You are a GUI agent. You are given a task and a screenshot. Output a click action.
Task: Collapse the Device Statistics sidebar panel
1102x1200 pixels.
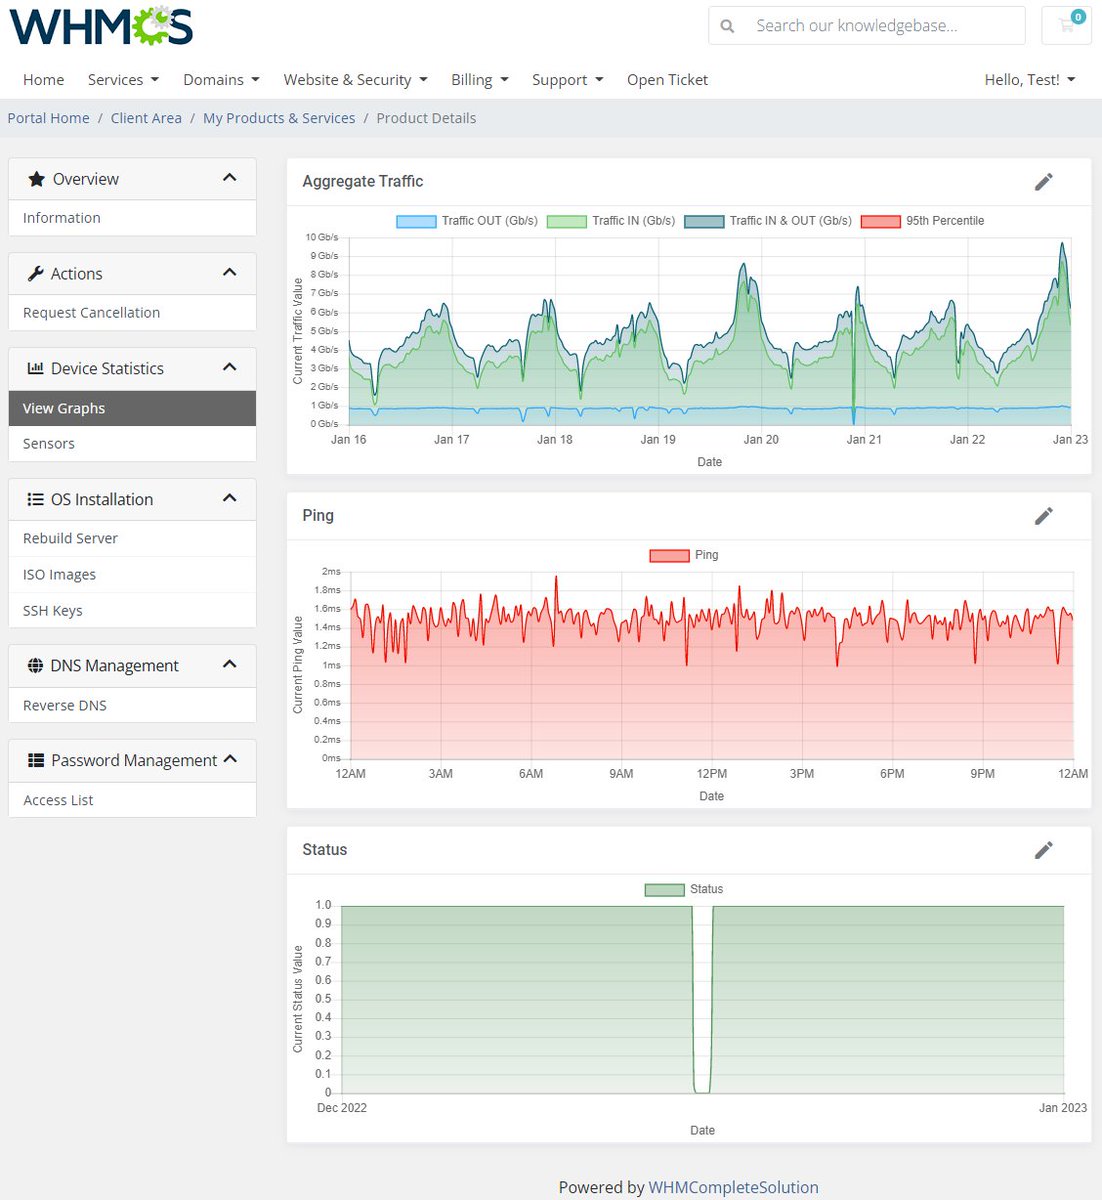[x=230, y=368]
